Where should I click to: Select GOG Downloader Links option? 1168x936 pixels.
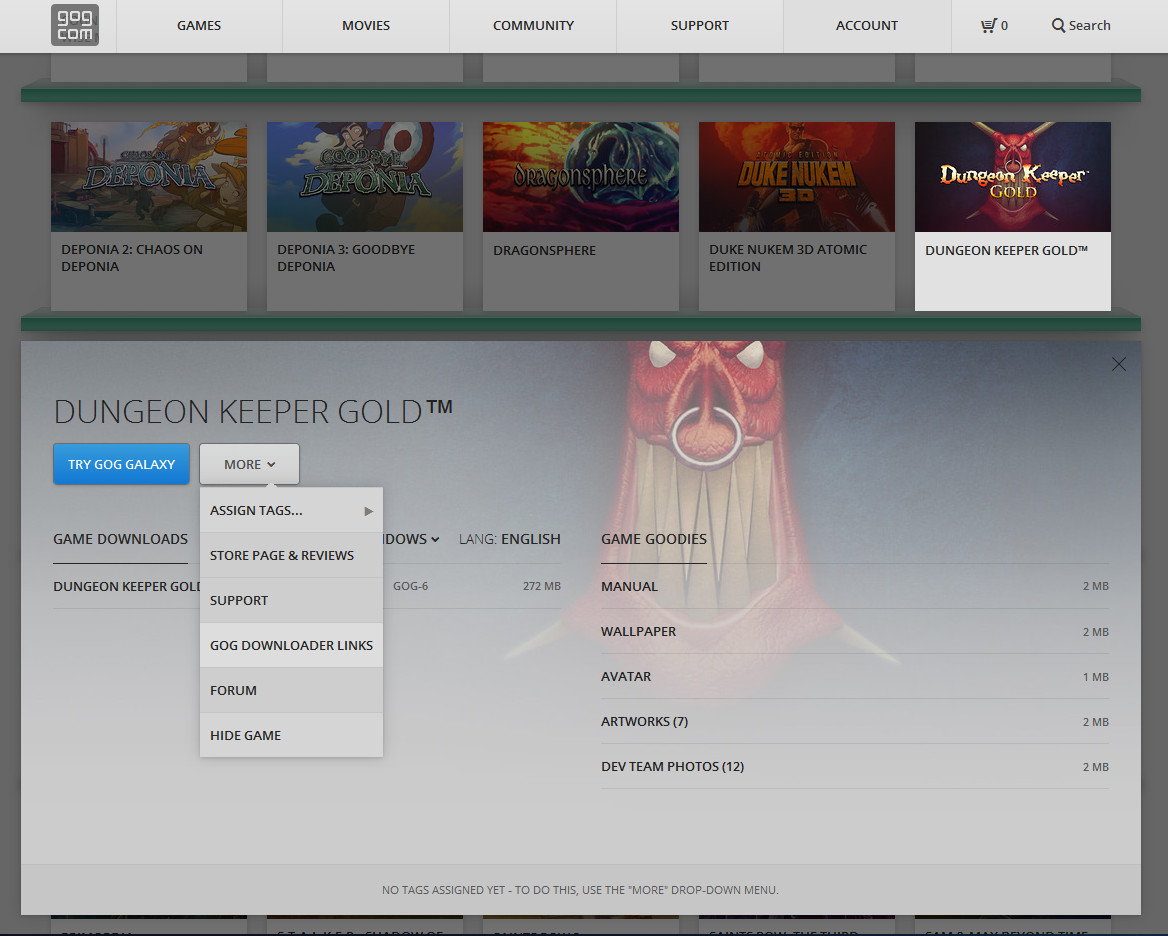291,646
